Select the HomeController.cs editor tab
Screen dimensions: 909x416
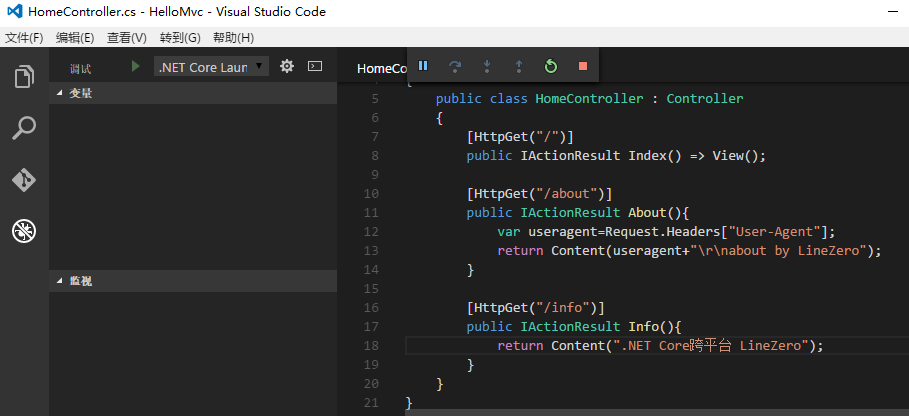pos(381,68)
